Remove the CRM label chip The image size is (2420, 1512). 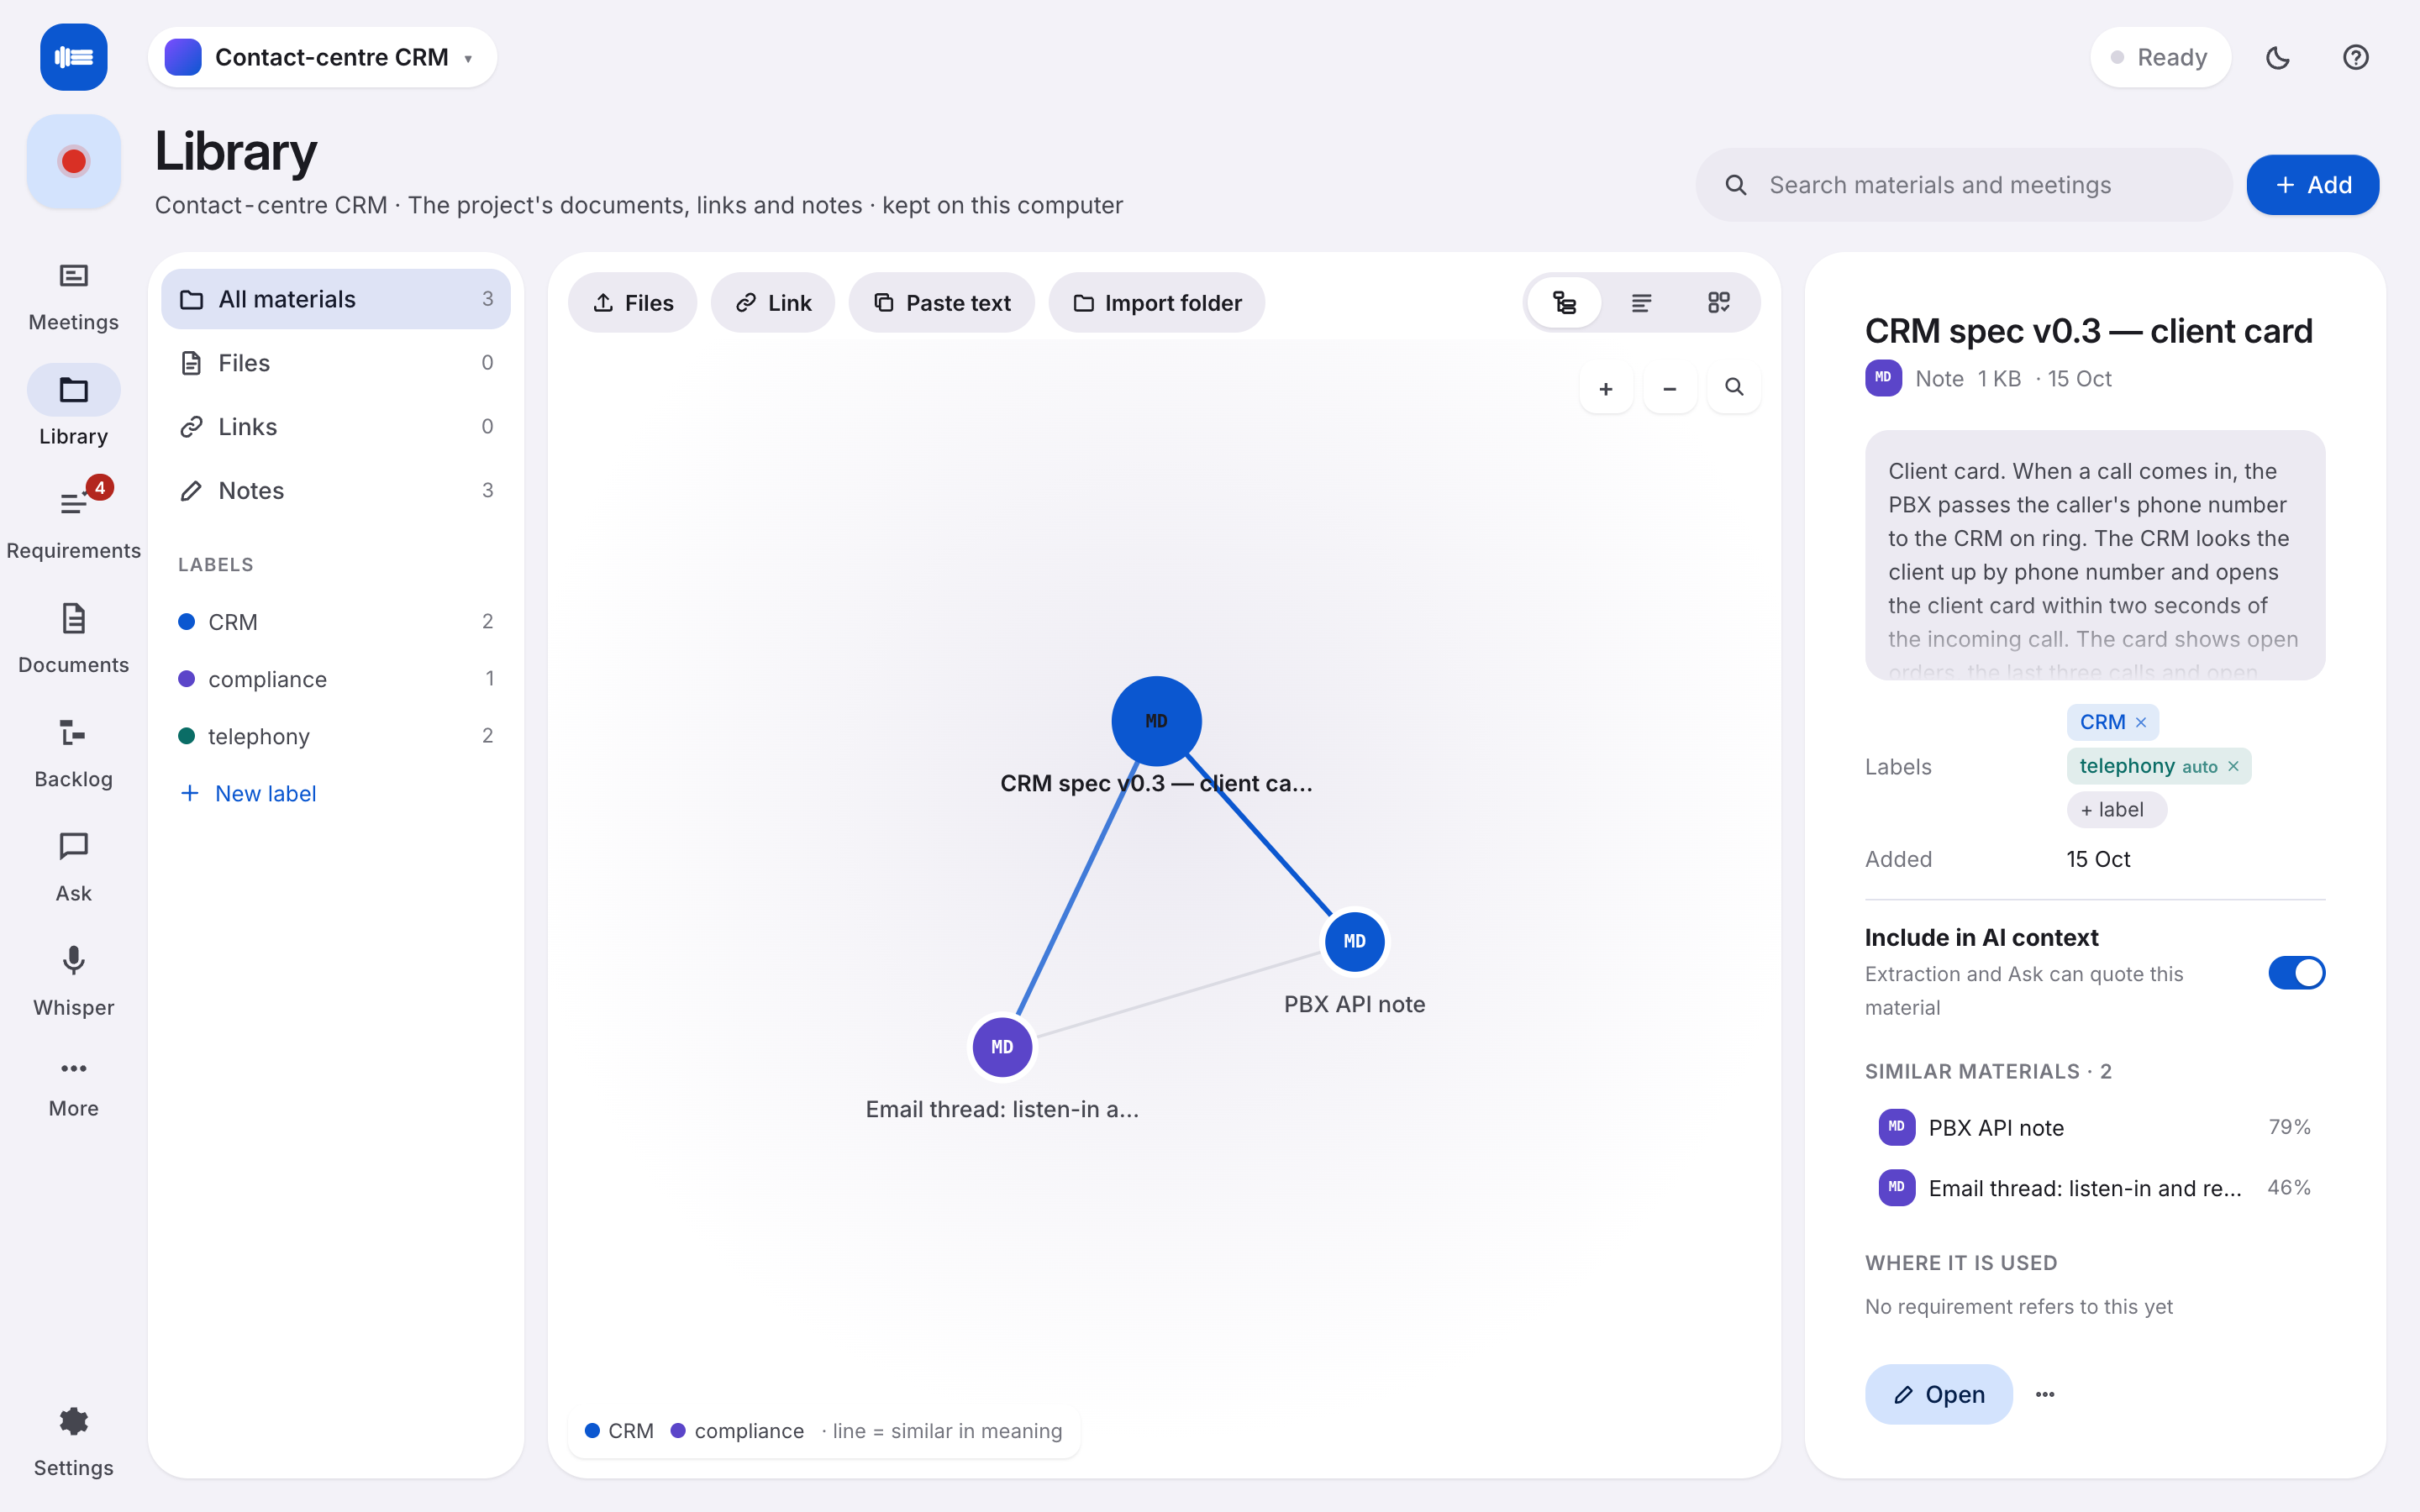[2141, 722]
